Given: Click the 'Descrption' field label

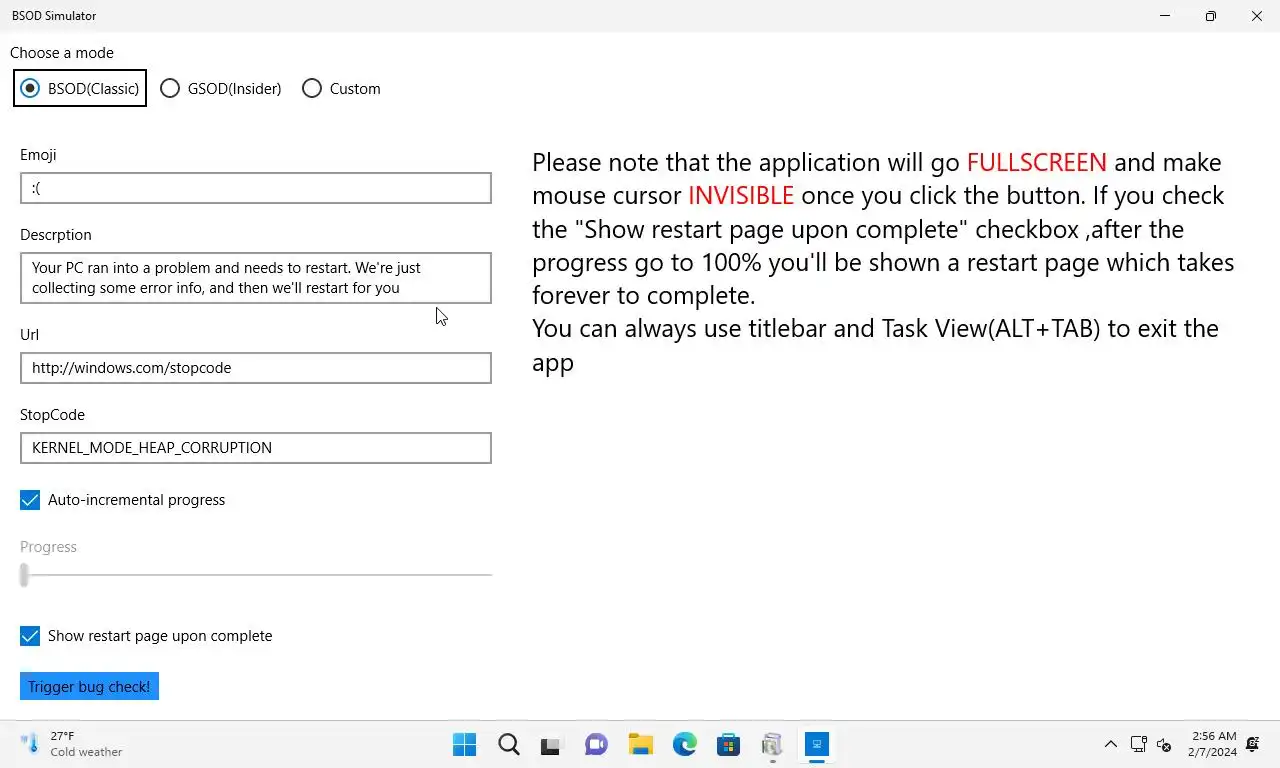Looking at the screenshot, I should (56, 235).
